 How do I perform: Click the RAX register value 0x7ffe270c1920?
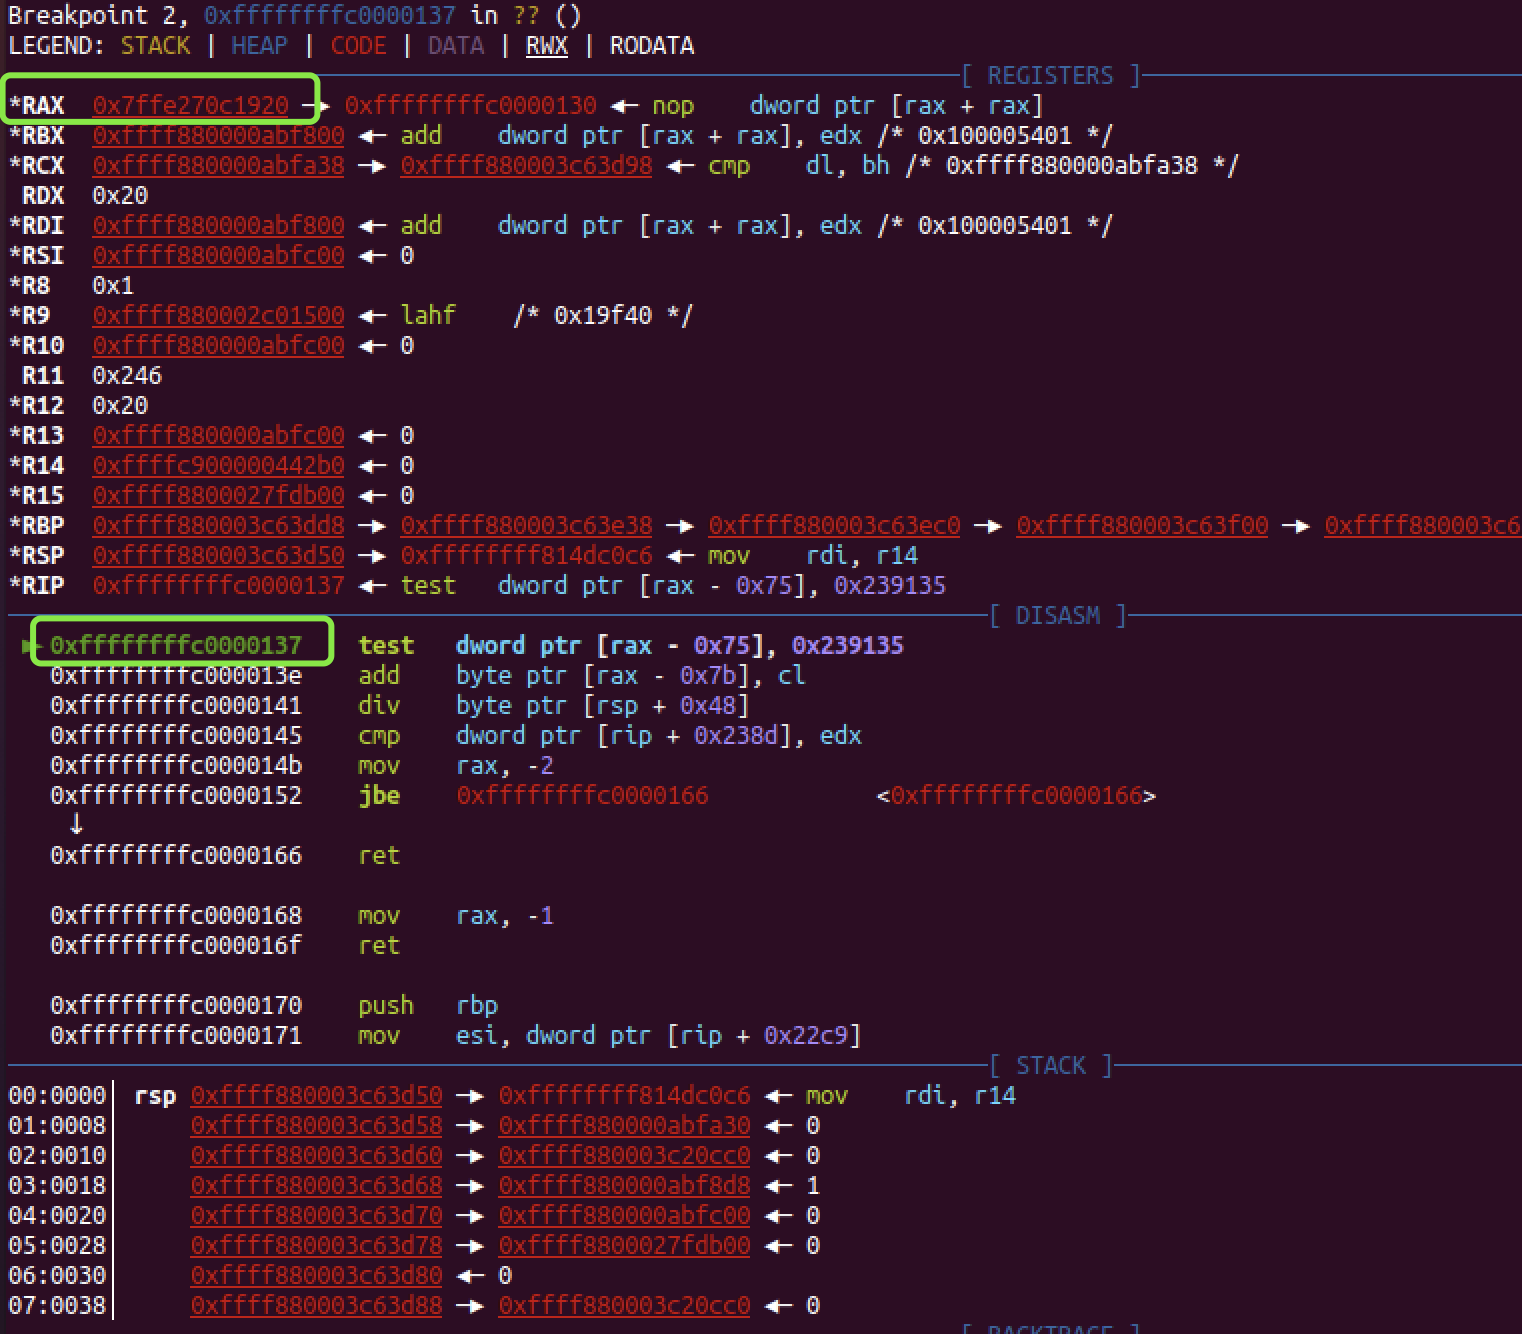190,106
